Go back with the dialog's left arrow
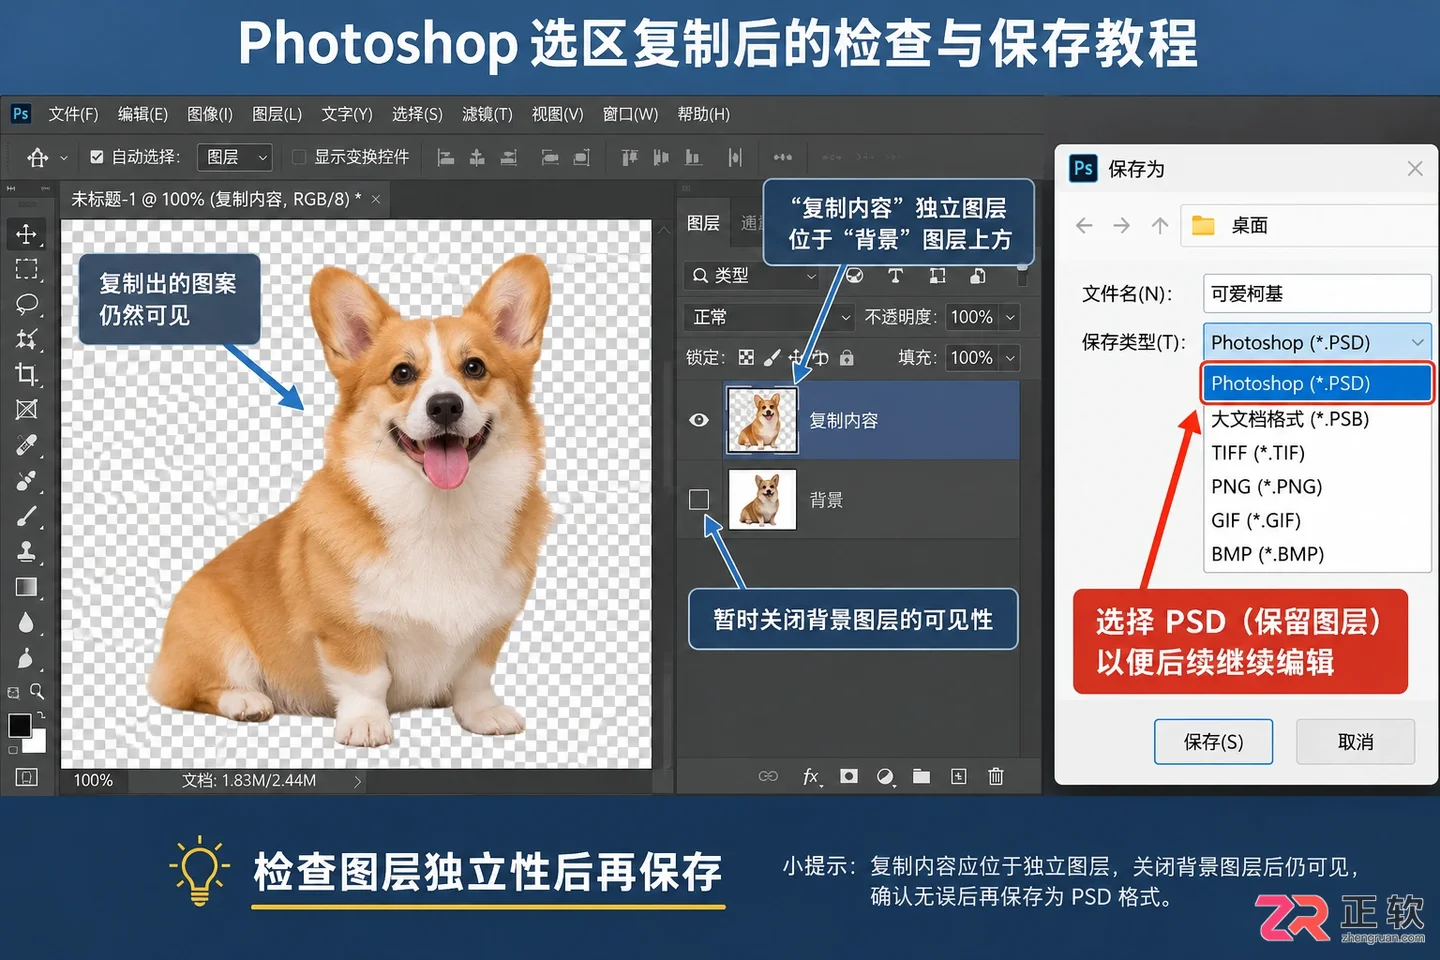The image size is (1440, 960). point(1084,226)
